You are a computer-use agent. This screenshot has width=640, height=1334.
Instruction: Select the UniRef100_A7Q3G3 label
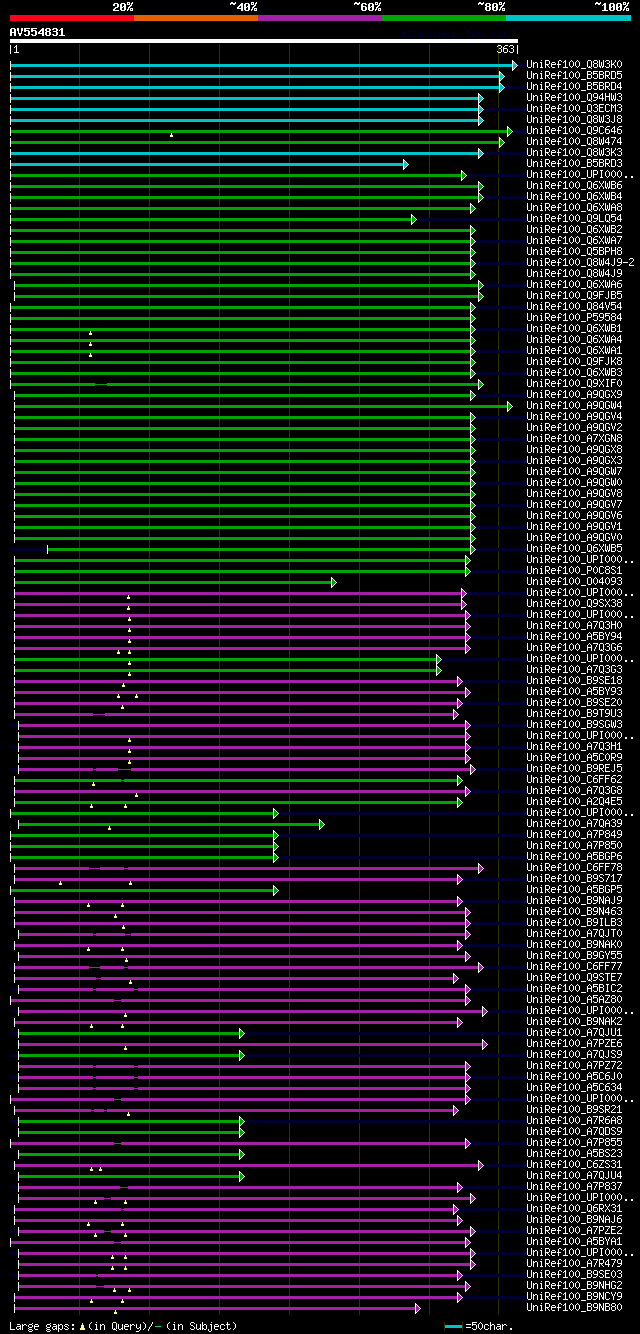click(x=575, y=669)
